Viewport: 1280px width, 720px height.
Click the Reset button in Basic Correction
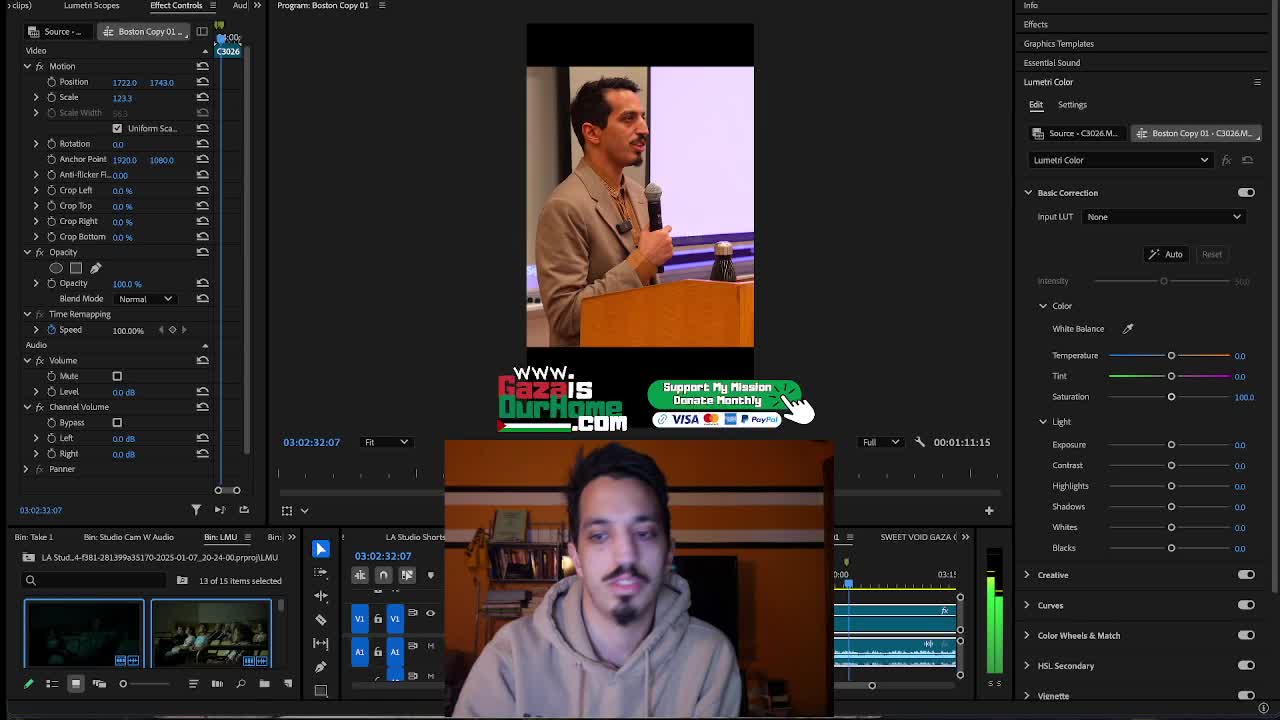coord(1211,254)
